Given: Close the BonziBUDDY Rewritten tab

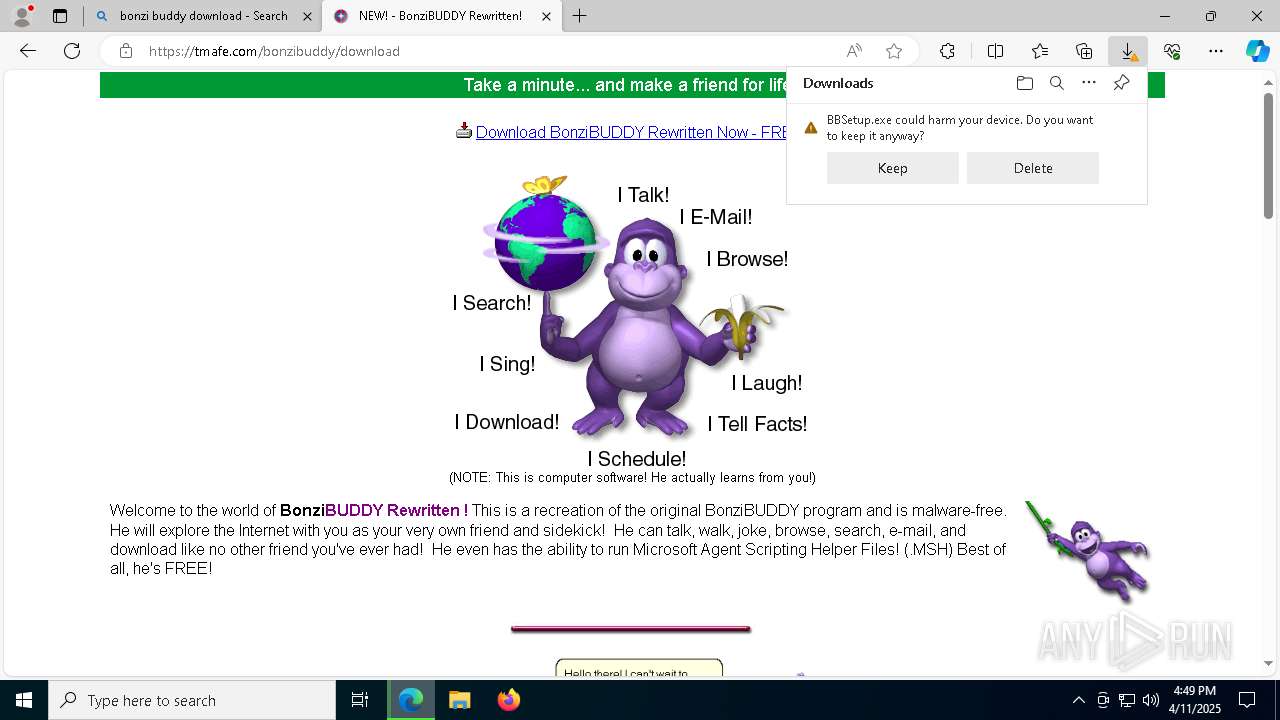Looking at the screenshot, I should click(546, 16).
